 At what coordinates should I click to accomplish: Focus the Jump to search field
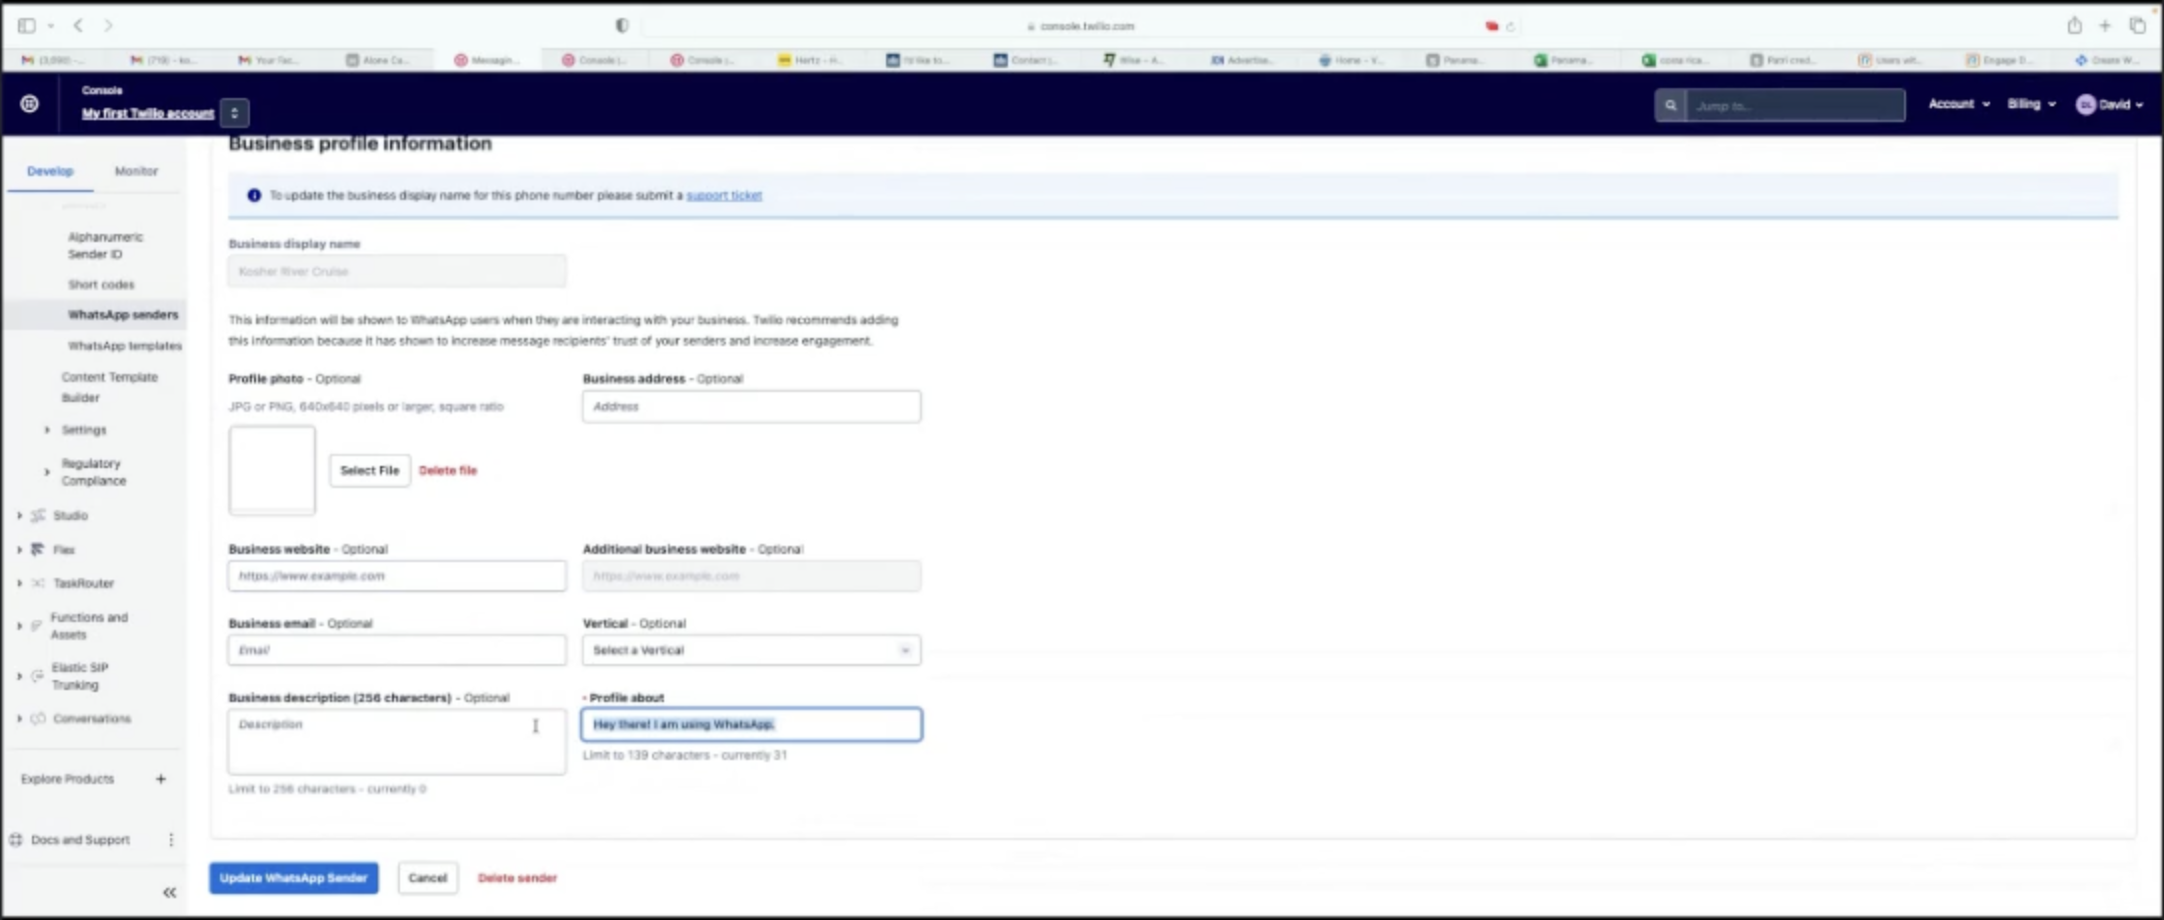point(1795,105)
